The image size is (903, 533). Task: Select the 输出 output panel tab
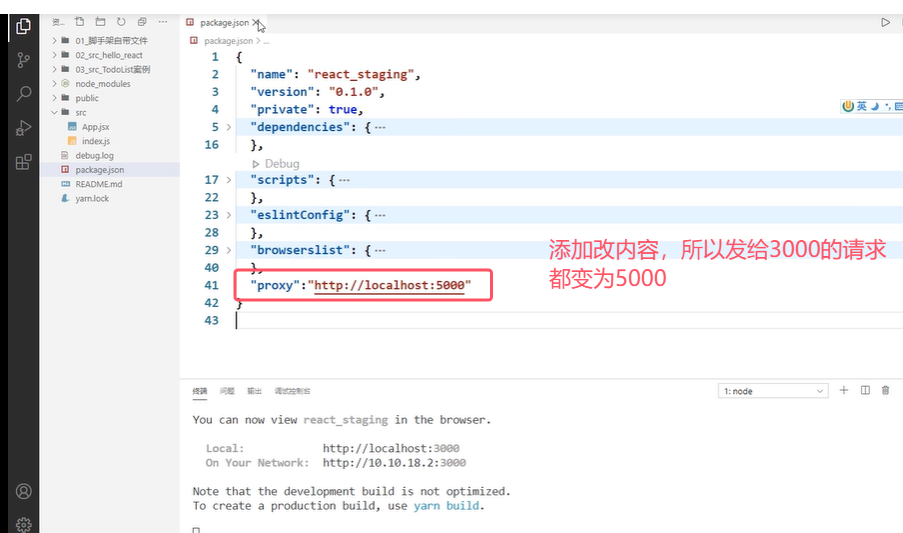[x=254, y=391]
